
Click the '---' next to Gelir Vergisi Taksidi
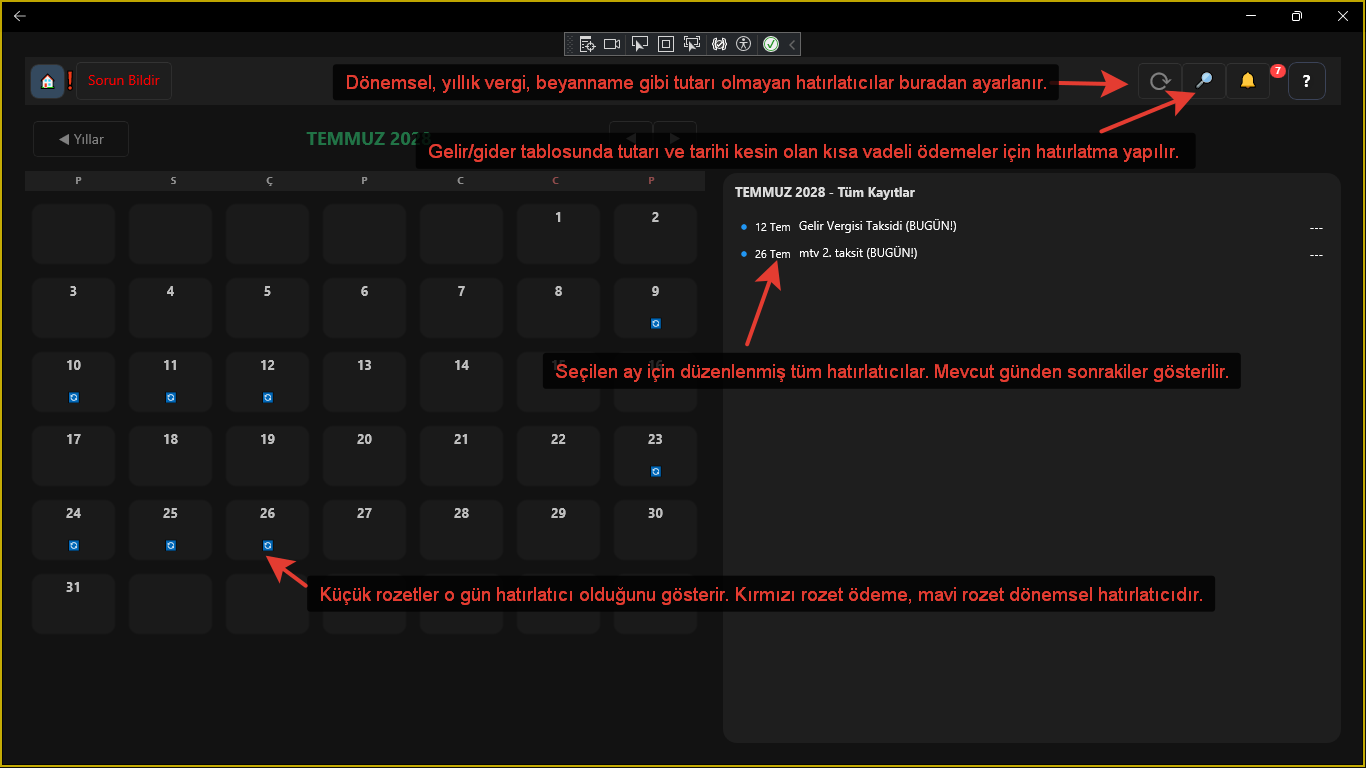coord(1315,226)
